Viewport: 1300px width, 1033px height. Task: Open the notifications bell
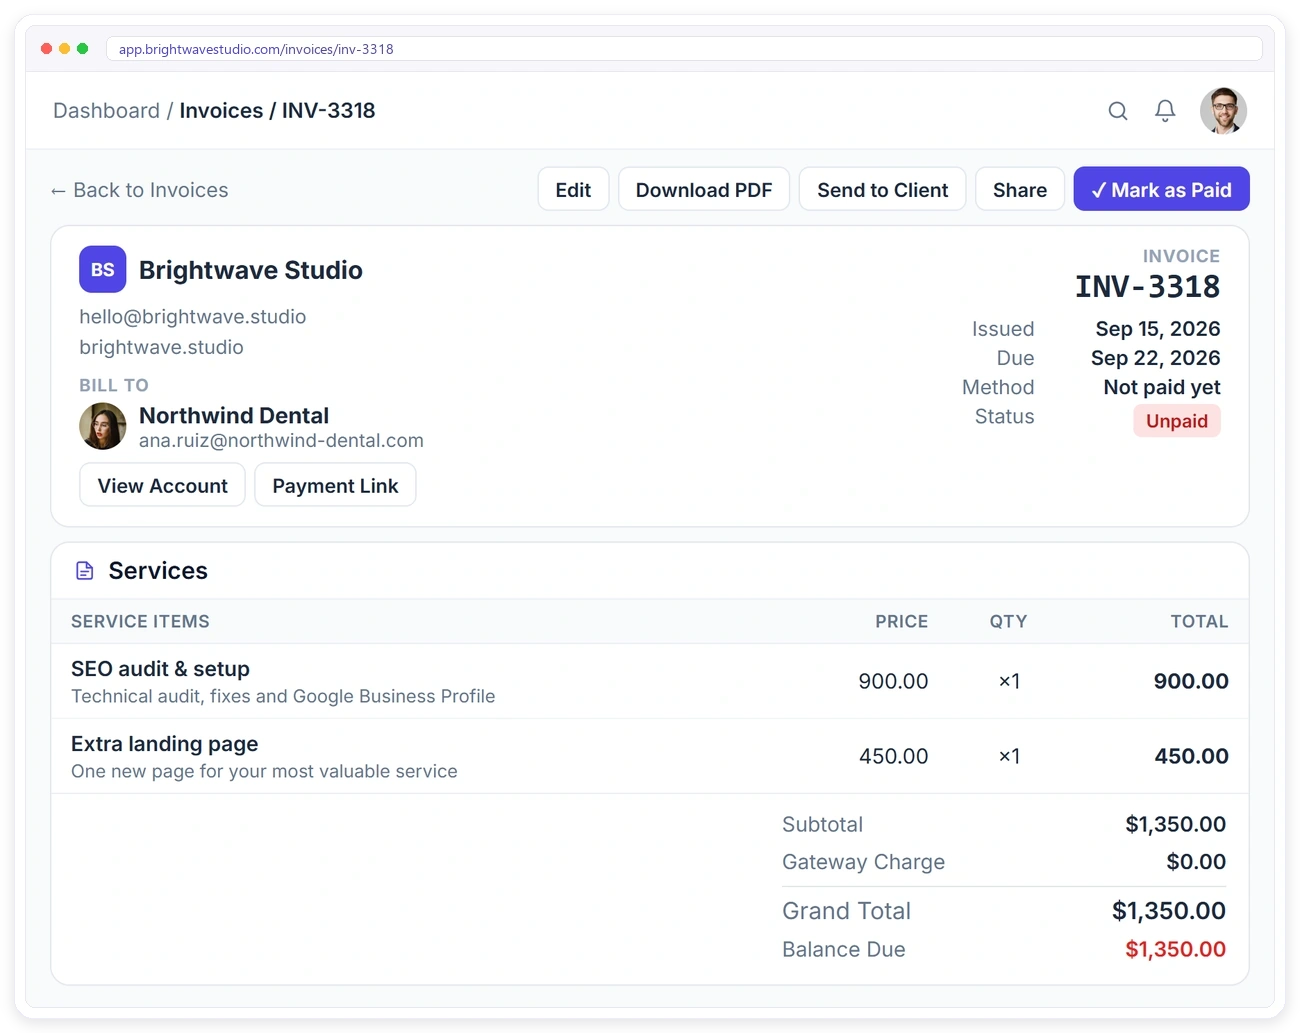pyautogui.click(x=1165, y=111)
